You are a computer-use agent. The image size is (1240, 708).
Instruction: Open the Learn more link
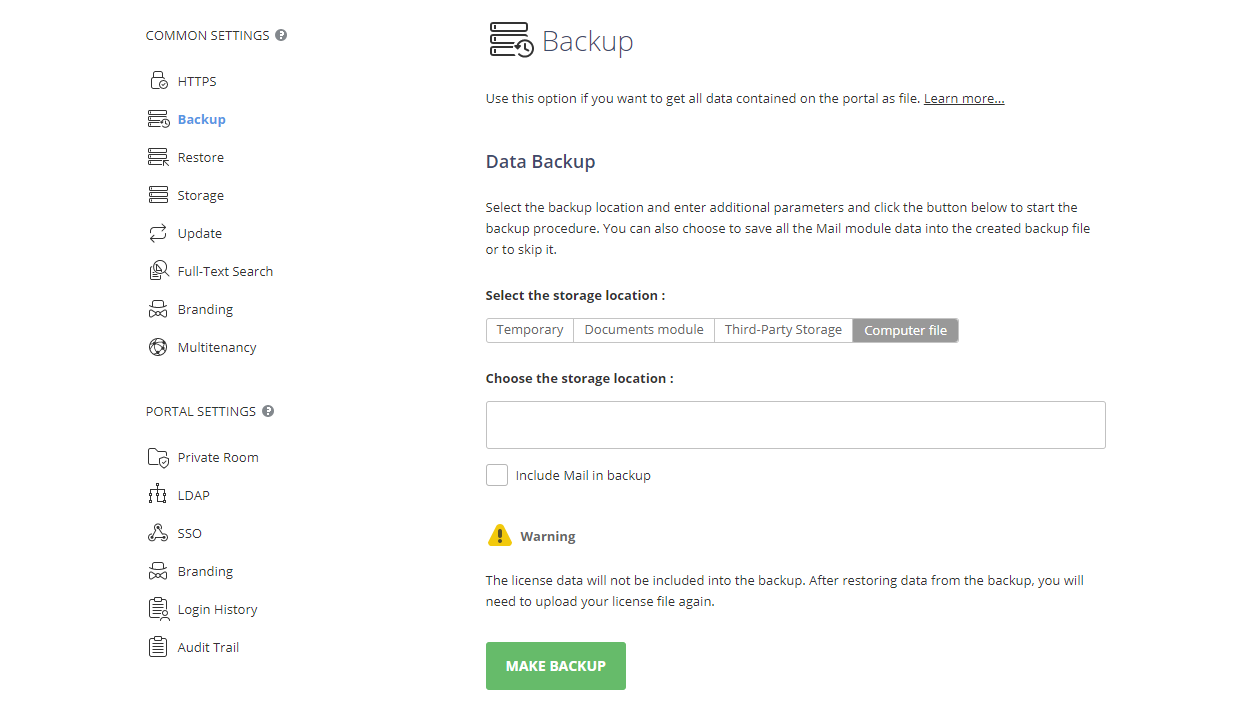pyautogui.click(x=963, y=99)
